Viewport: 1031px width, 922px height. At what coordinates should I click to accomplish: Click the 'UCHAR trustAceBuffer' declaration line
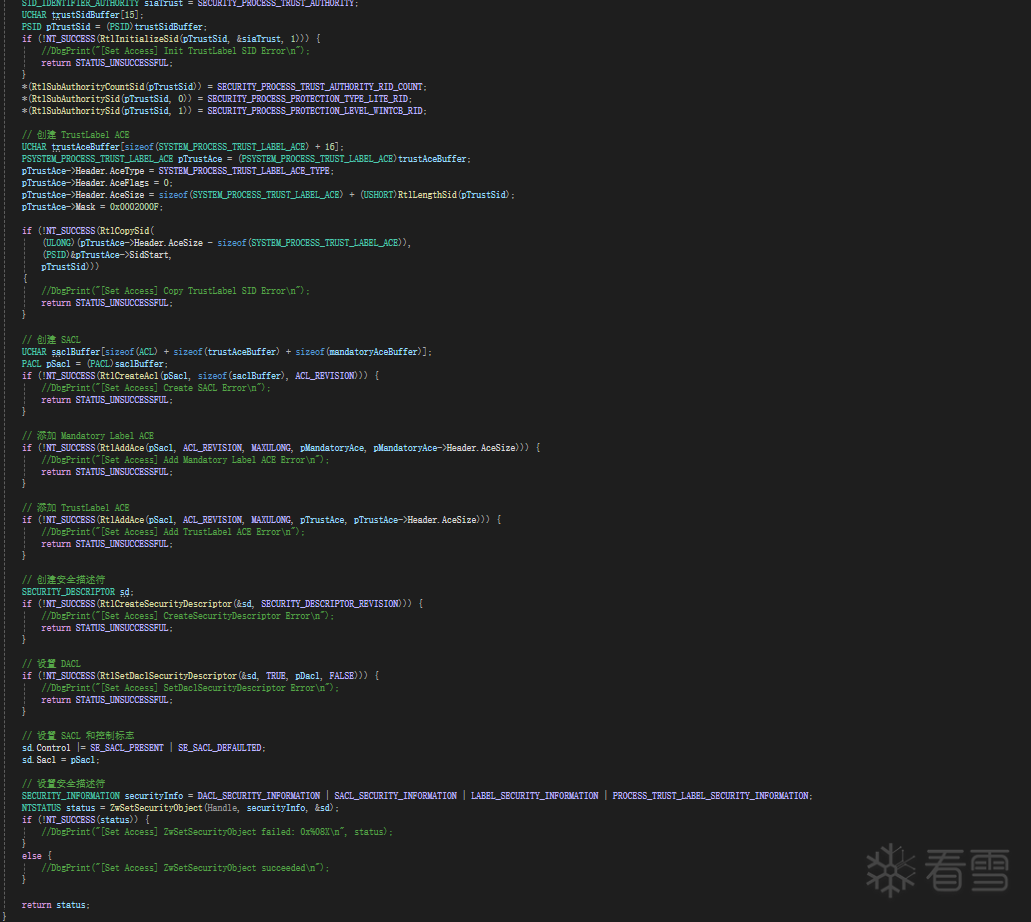pos(183,147)
